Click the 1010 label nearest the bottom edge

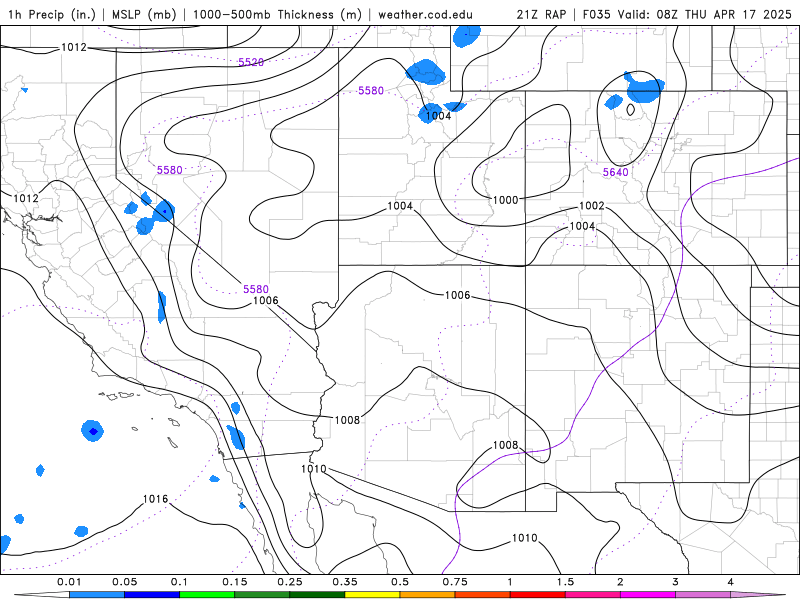[524, 538]
